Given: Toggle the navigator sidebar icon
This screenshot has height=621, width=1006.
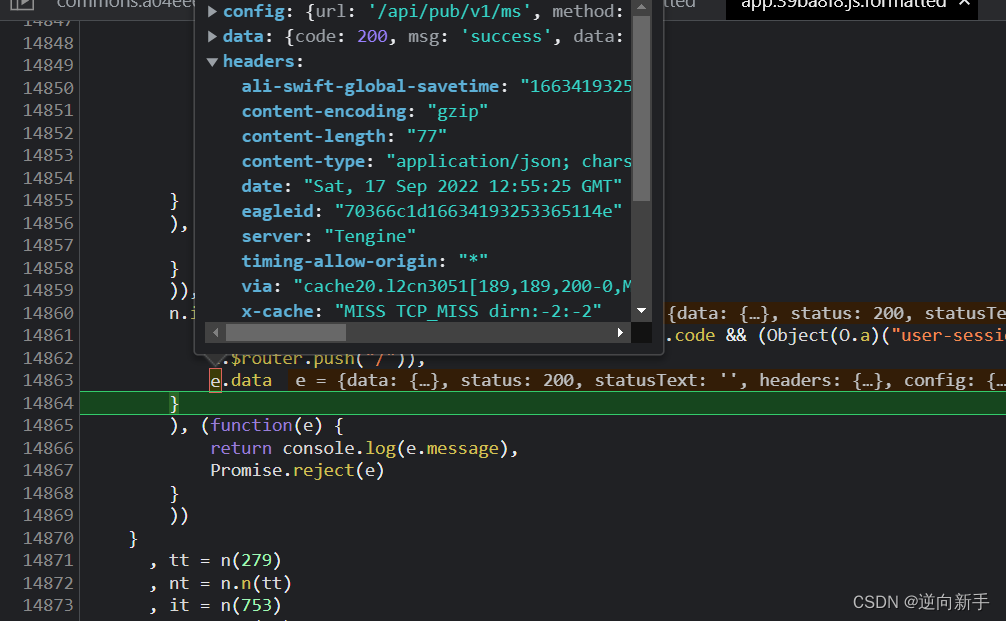Looking at the screenshot, I should 22,4.
